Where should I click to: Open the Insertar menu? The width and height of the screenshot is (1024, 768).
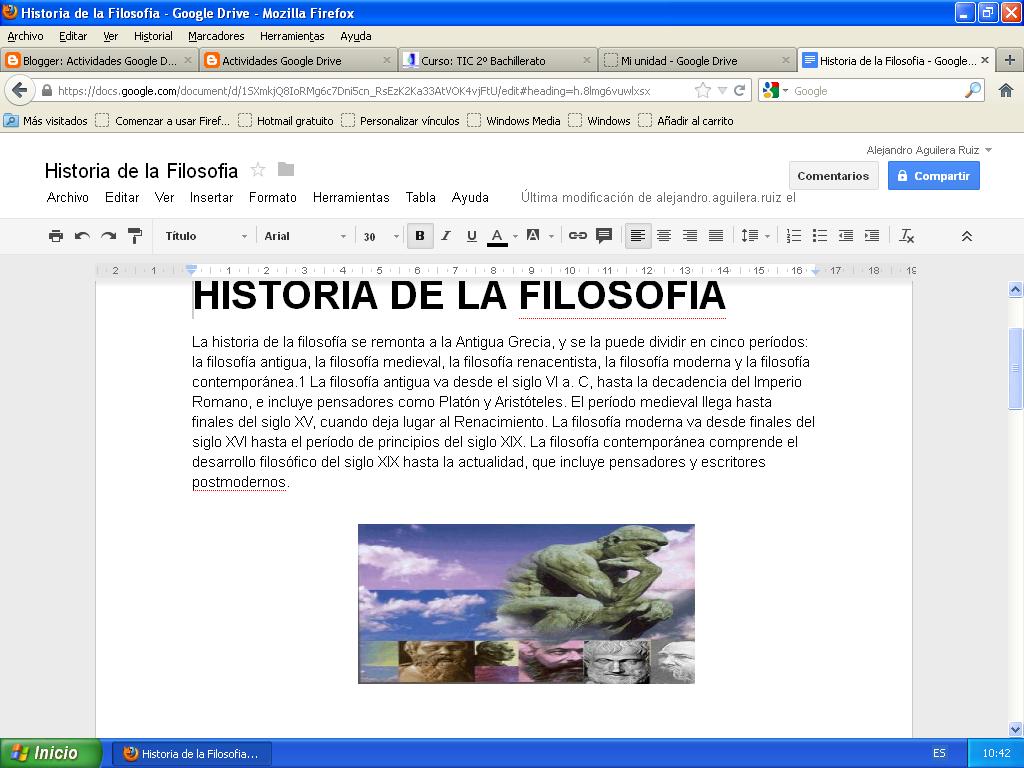point(211,197)
